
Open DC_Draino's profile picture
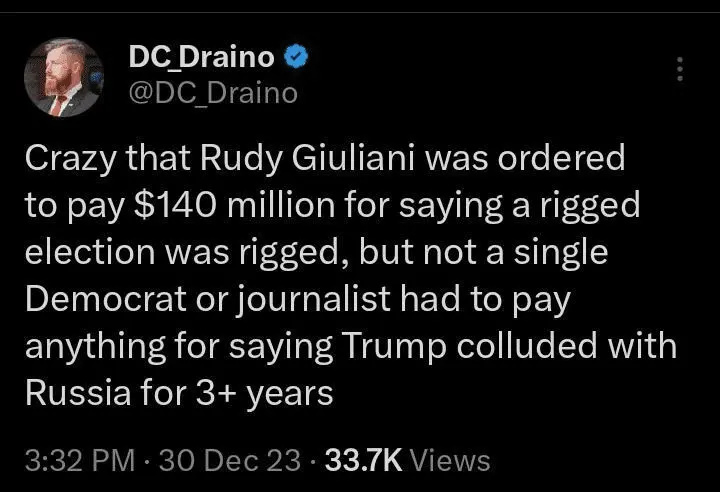pyautogui.click(x=63, y=78)
